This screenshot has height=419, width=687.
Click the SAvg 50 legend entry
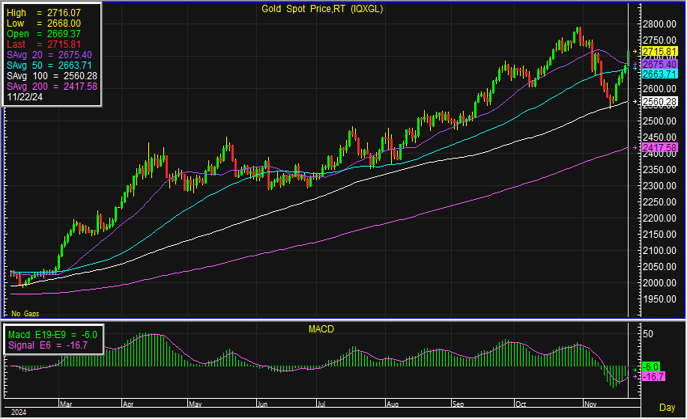(x=50, y=65)
